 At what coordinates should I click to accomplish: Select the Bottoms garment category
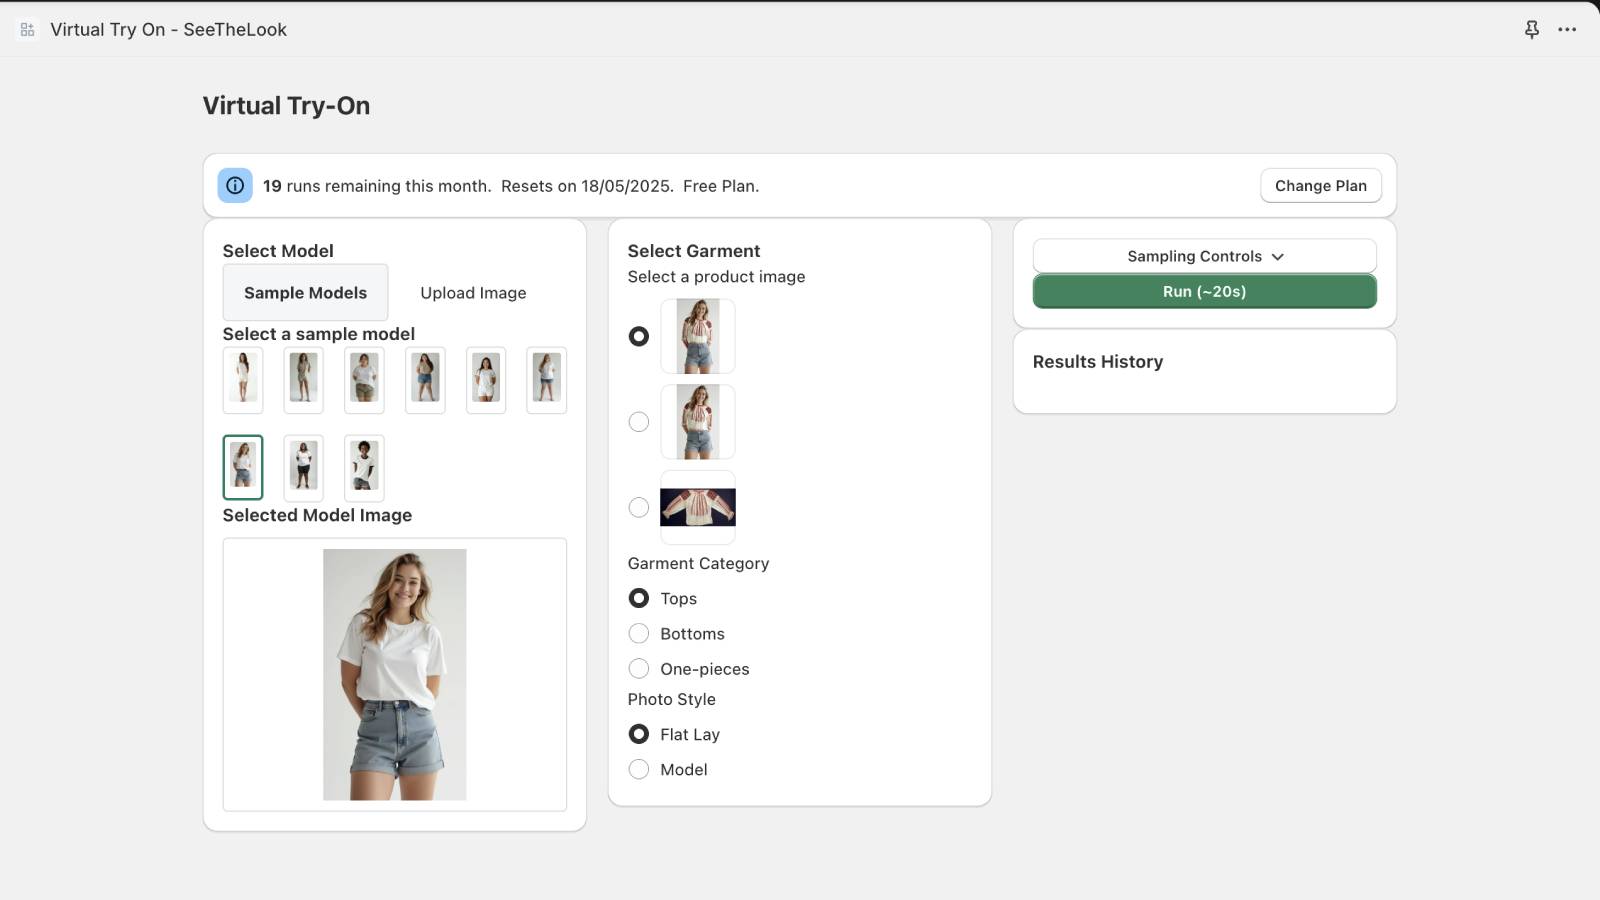coord(638,633)
